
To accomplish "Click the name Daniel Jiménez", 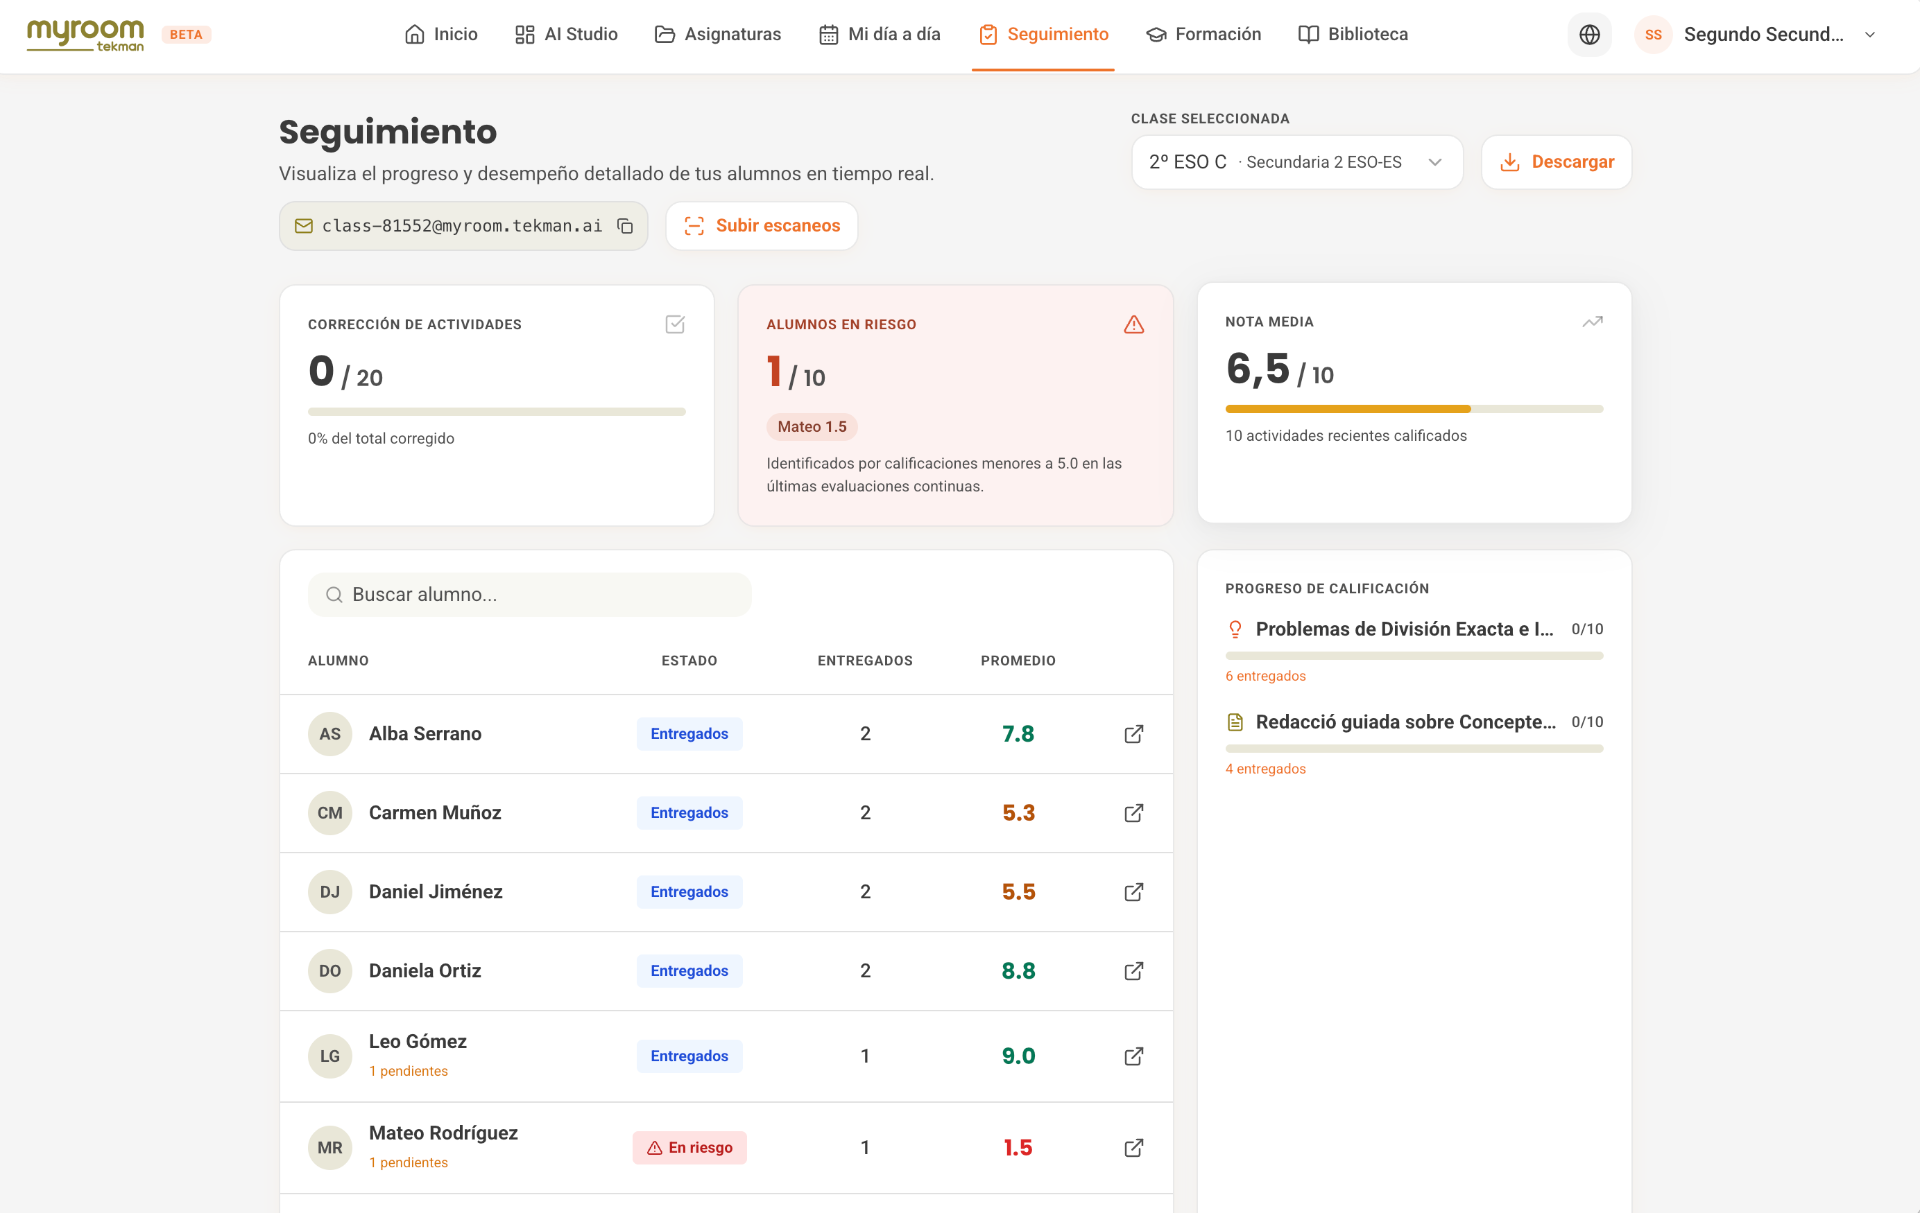I will click(435, 892).
